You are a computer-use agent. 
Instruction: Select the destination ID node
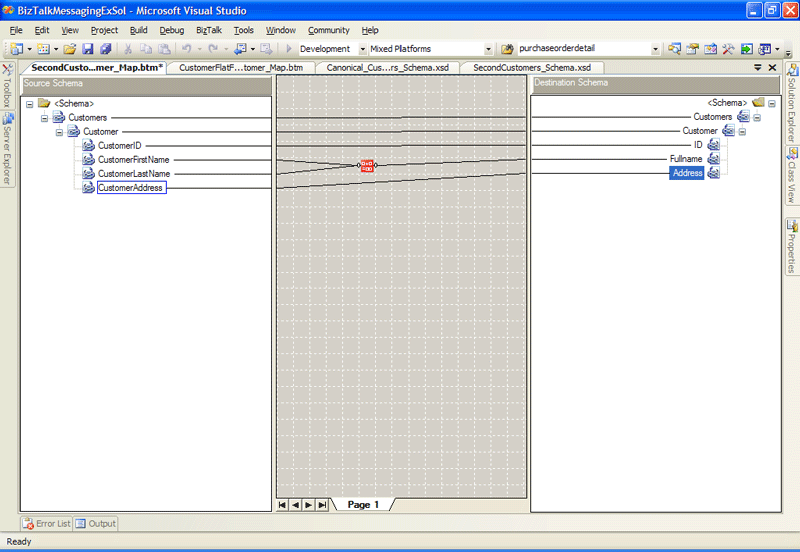[x=697, y=145]
